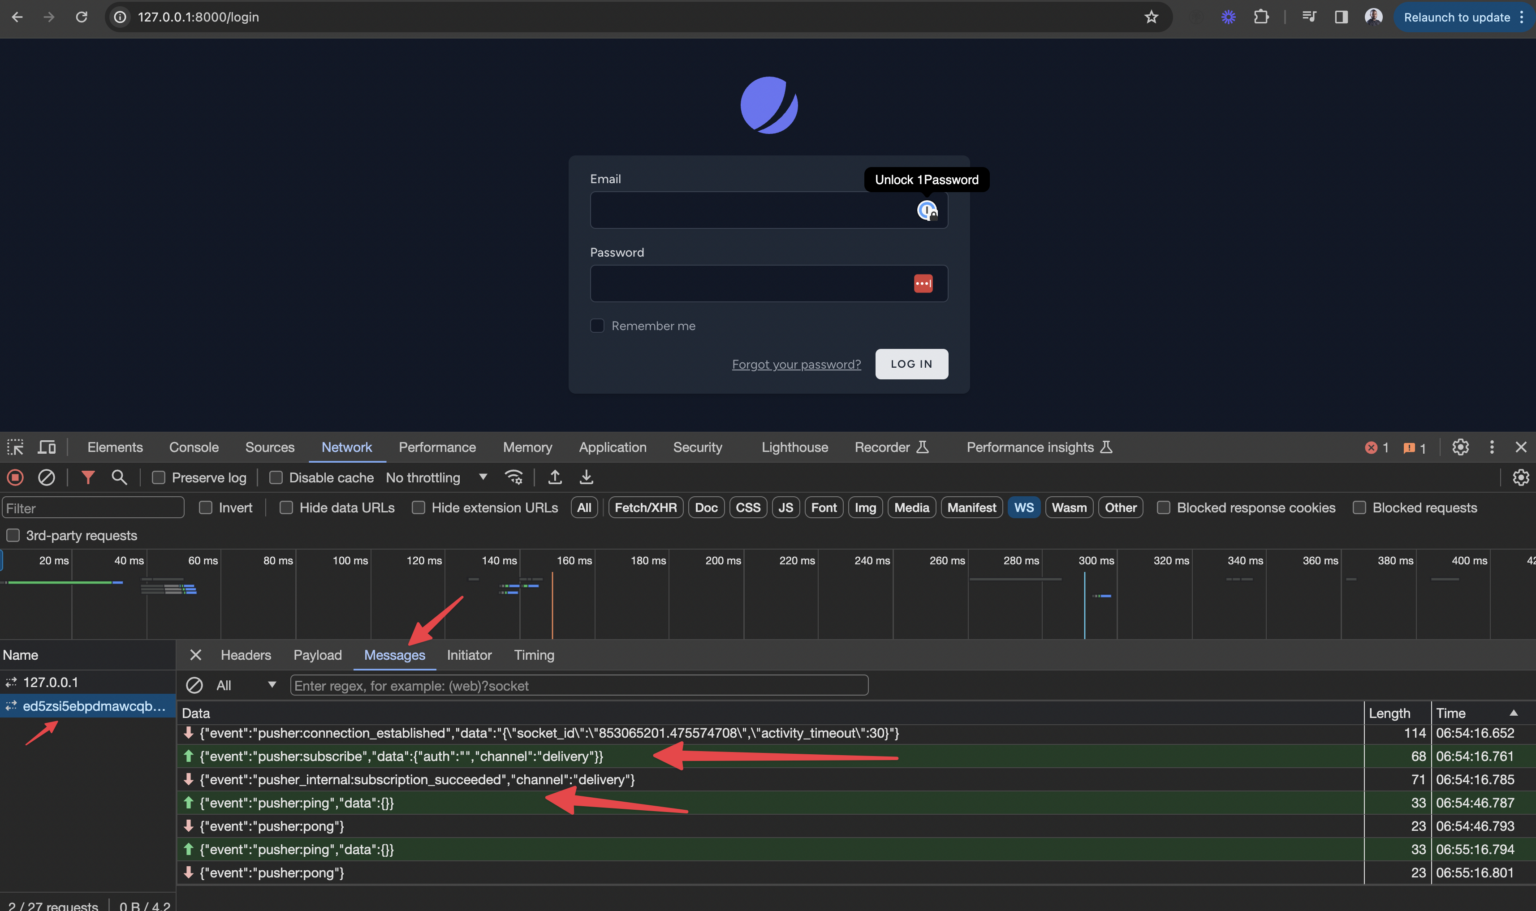Click the LOG IN button
This screenshot has height=911, width=1536.
tap(911, 364)
